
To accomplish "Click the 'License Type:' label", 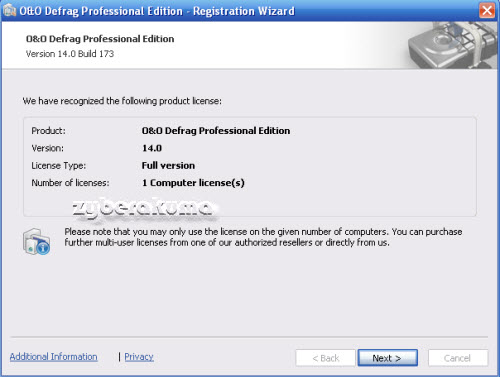I will (x=59, y=166).
